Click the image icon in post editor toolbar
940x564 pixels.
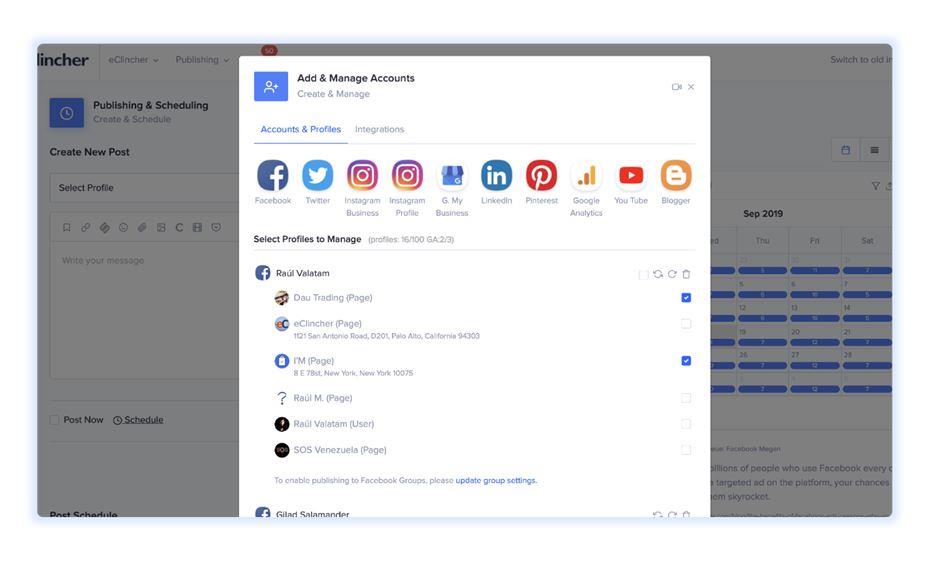coord(161,227)
